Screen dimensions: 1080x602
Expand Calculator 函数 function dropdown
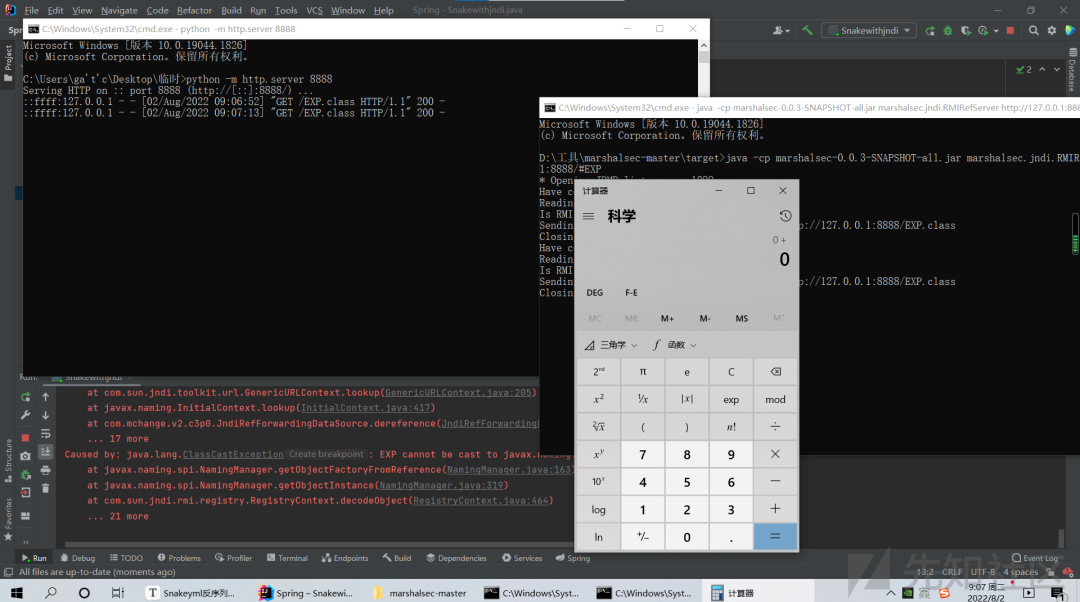click(x=675, y=345)
